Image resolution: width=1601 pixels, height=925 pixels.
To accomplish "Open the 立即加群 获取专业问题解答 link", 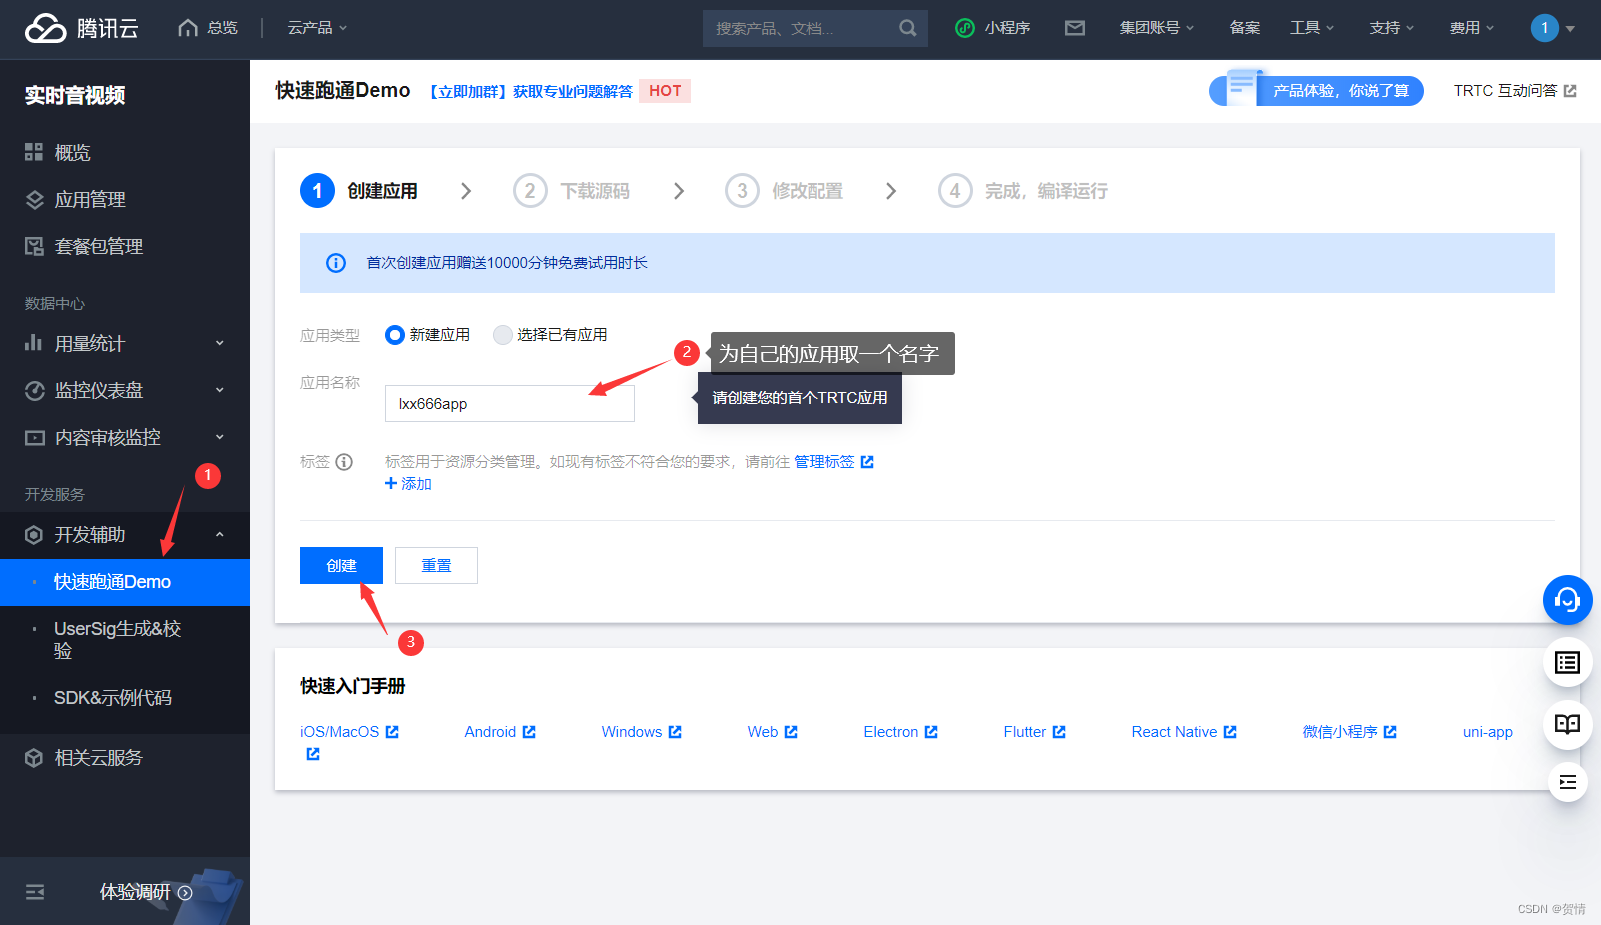I will (x=531, y=91).
